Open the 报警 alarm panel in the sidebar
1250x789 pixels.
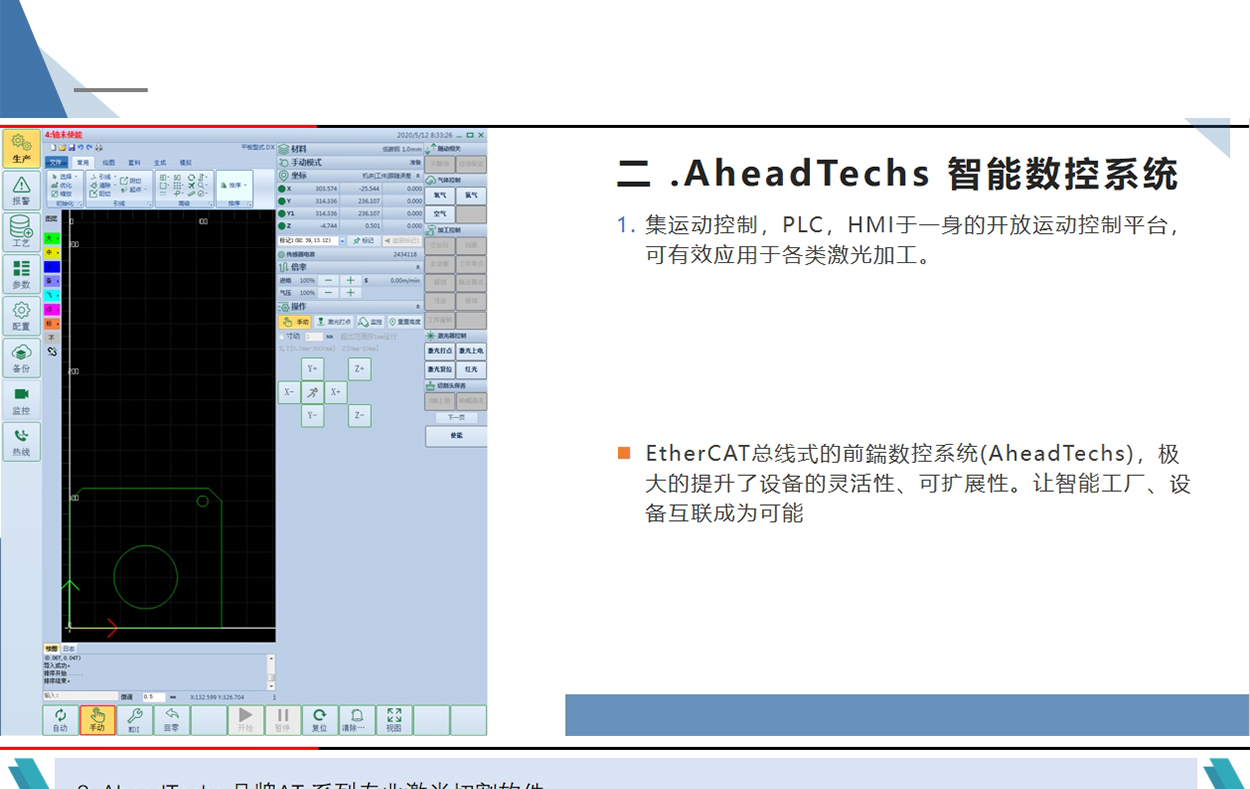coord(21,189)
